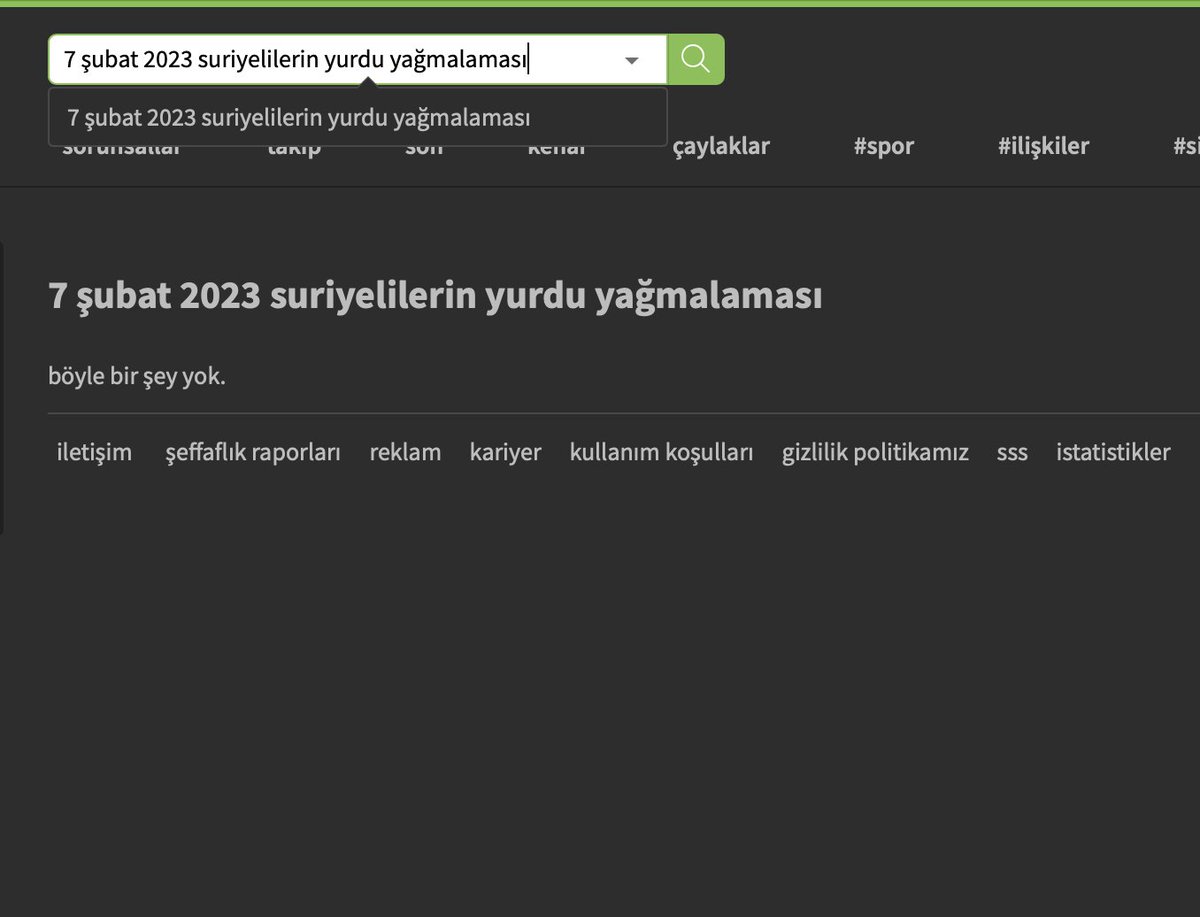
Task: Select the autocomplete suggestion below search box
Action: [x=298, y=118]
